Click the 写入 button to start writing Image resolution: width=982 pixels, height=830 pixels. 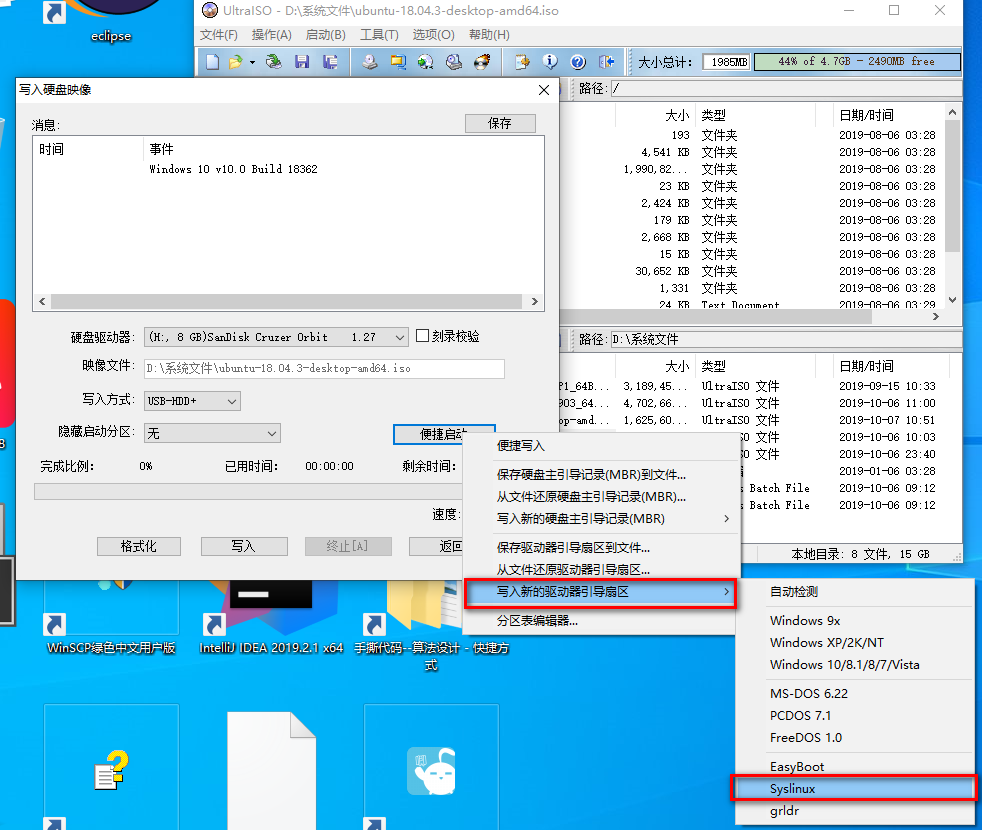[x=244, y=546]
